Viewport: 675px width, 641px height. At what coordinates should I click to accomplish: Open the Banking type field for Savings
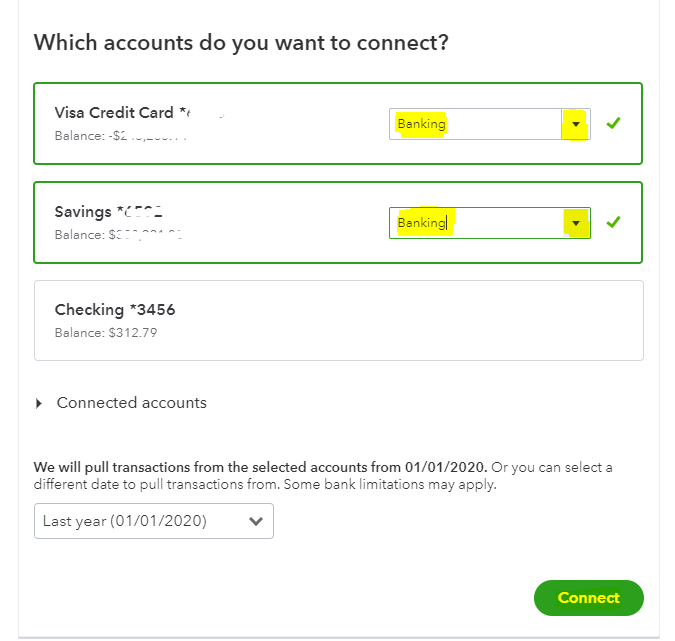(x=475, y=223)
